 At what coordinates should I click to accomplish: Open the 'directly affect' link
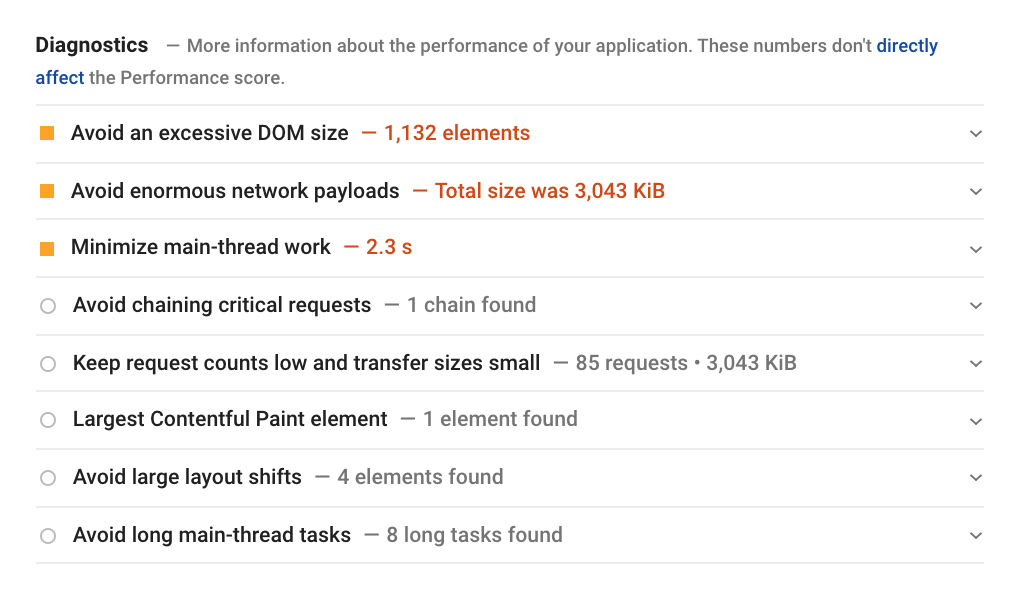[906, 46]
